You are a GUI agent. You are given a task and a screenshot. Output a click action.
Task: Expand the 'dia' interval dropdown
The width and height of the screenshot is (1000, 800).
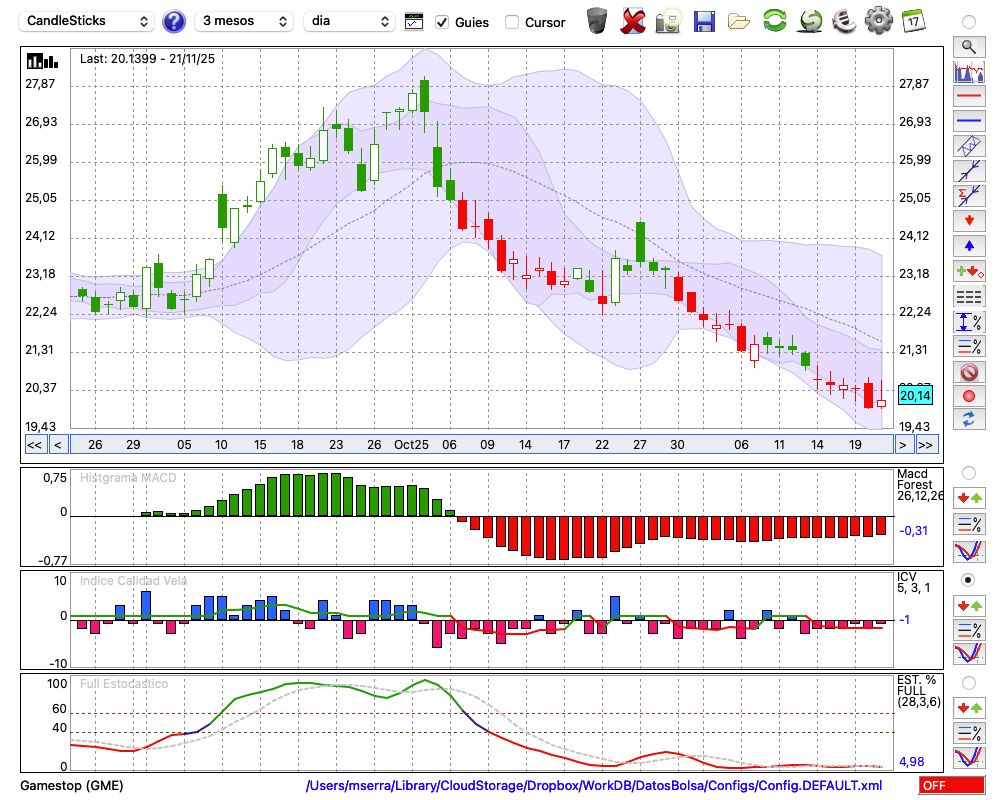tap(350, 21)
